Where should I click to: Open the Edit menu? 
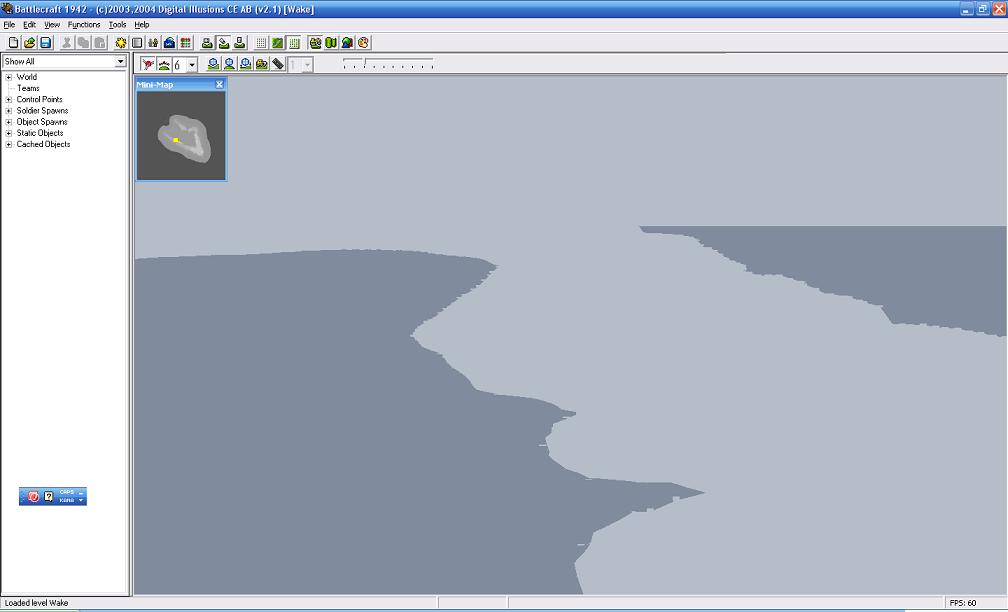tap(30, 24)
